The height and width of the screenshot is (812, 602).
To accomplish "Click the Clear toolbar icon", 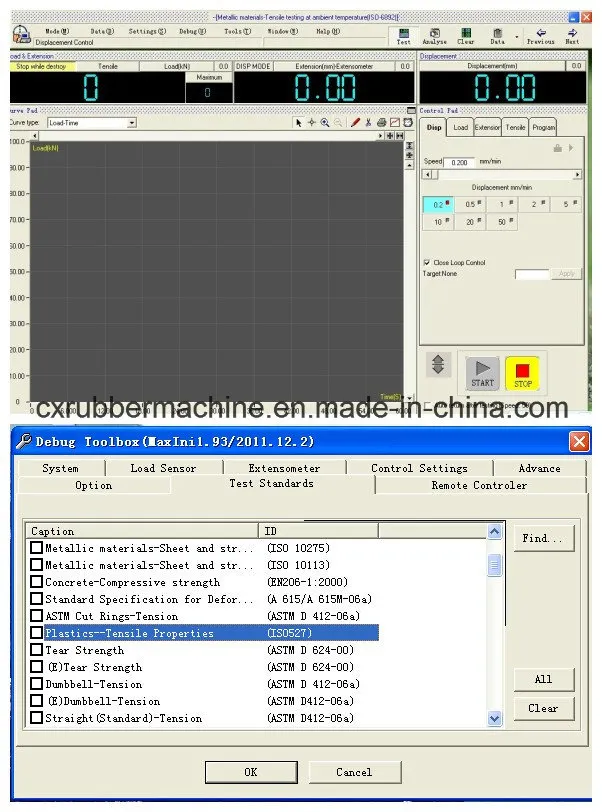I will [x=465, y=34].
